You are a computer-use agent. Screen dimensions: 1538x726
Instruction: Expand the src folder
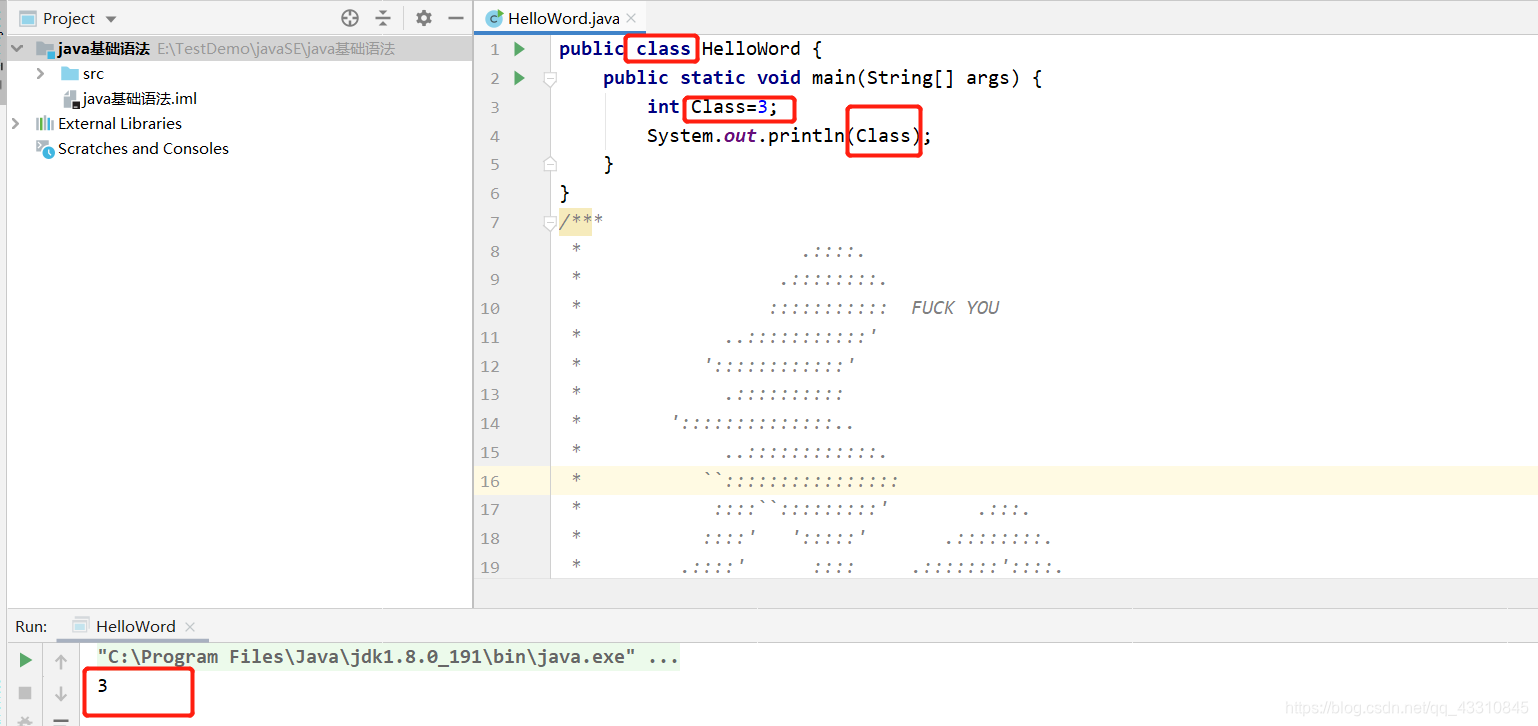[x=40, y=74]
